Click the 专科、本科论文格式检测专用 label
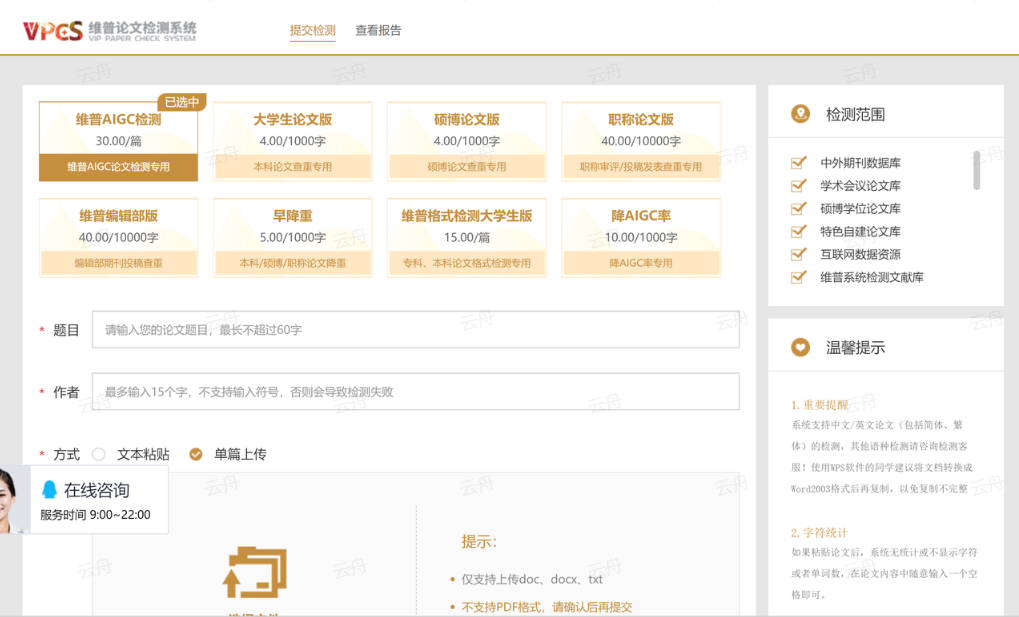This screenshot has height=617, width=1019. coord(467,263)
